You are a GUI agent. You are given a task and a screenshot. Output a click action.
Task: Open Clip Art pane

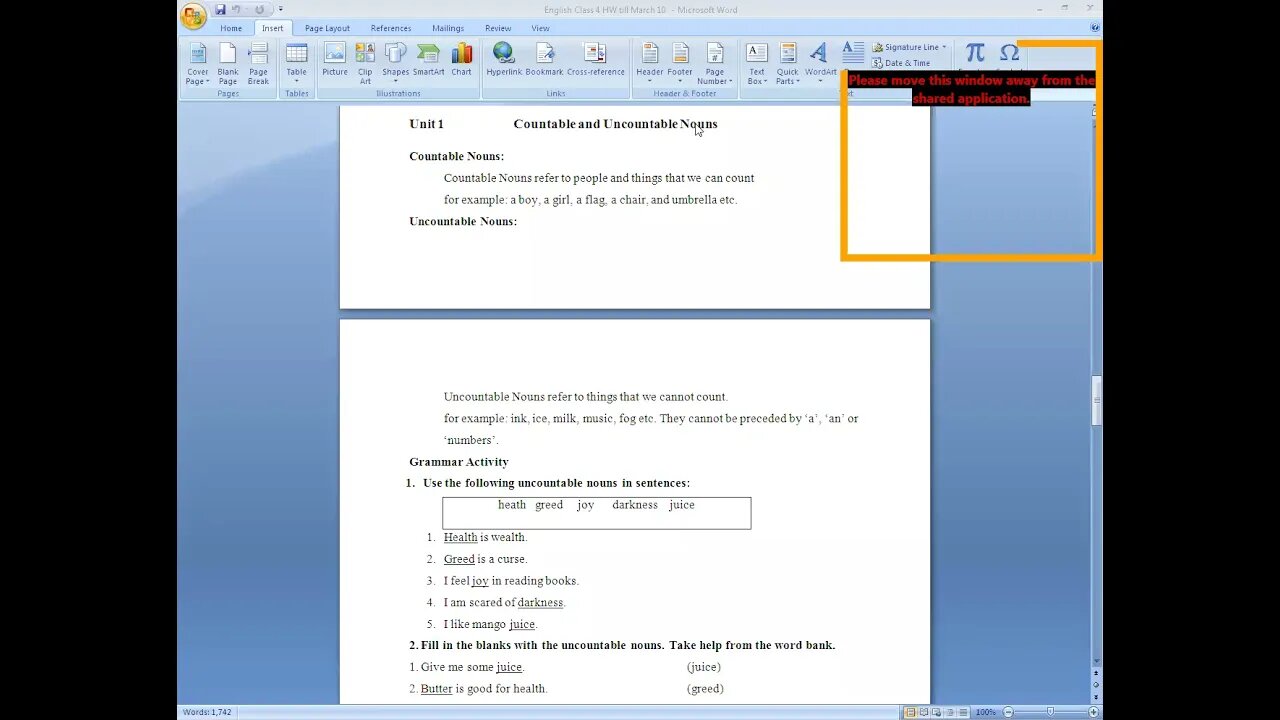point(365,64)
